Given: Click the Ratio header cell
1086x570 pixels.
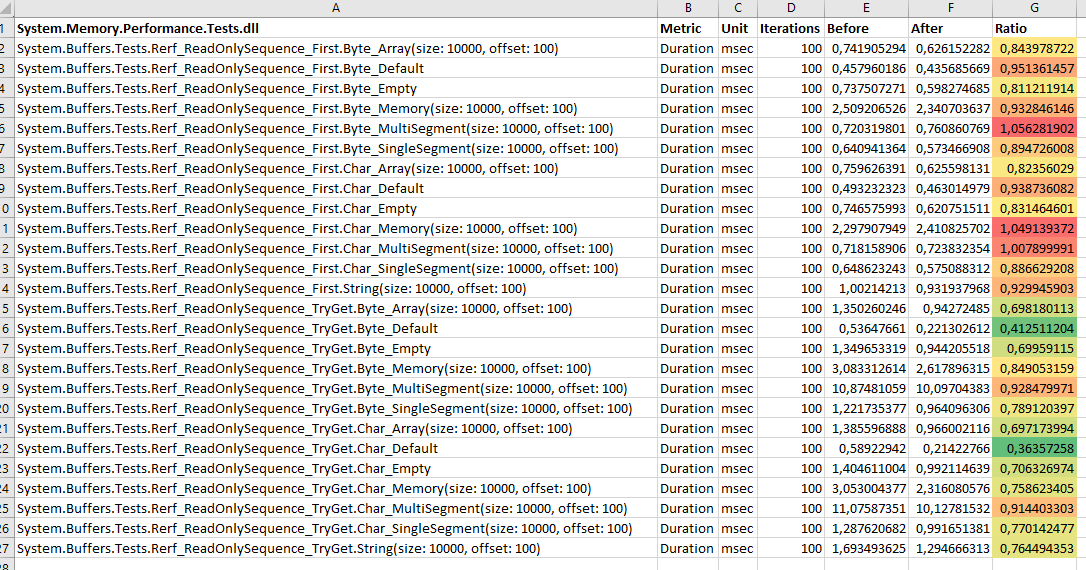Looking at the screenshot, I should (x=1035, y=28).
